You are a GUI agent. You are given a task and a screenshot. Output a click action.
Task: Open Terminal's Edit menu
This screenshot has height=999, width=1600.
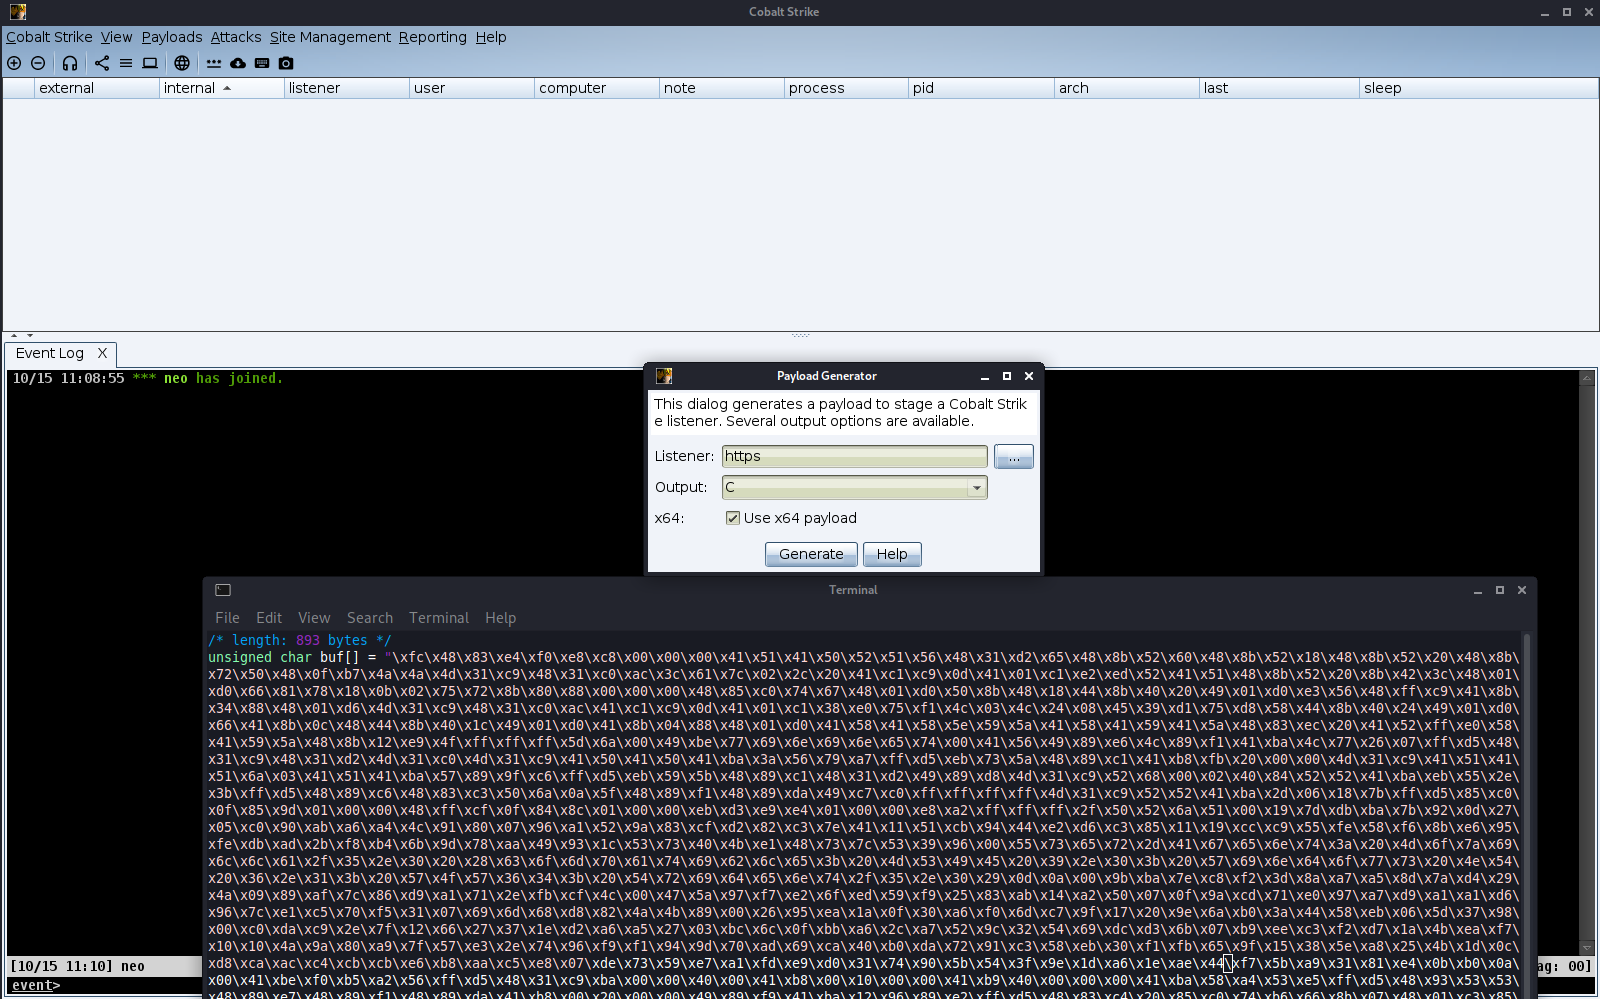click(x=269, y=618)
